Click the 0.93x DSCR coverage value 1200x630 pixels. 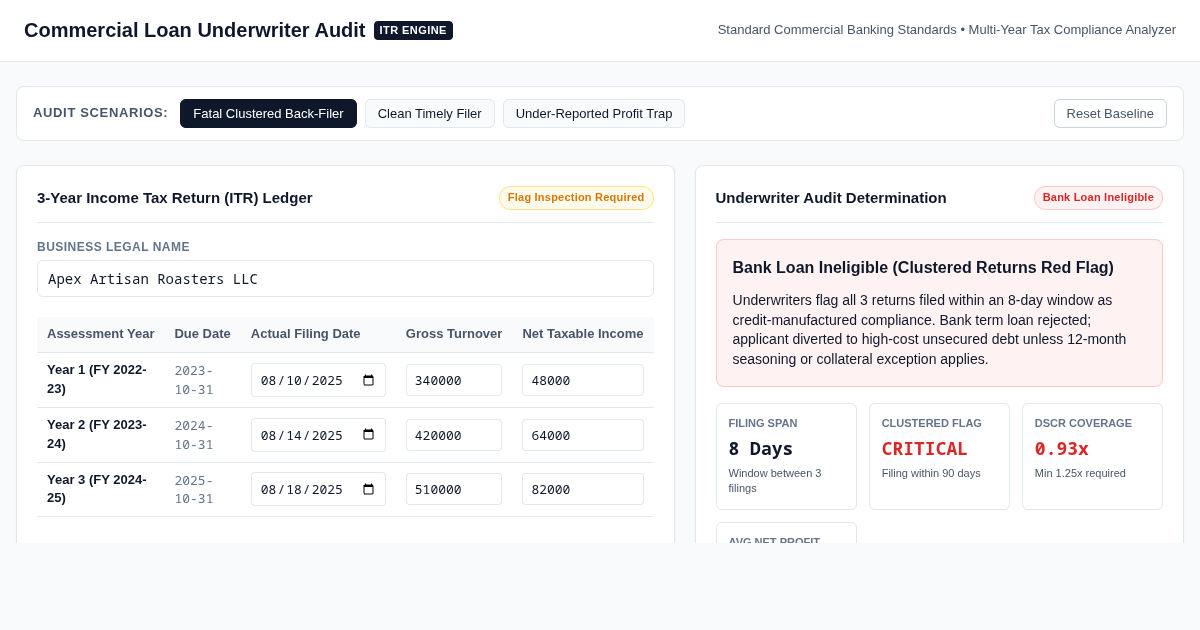1062,448
